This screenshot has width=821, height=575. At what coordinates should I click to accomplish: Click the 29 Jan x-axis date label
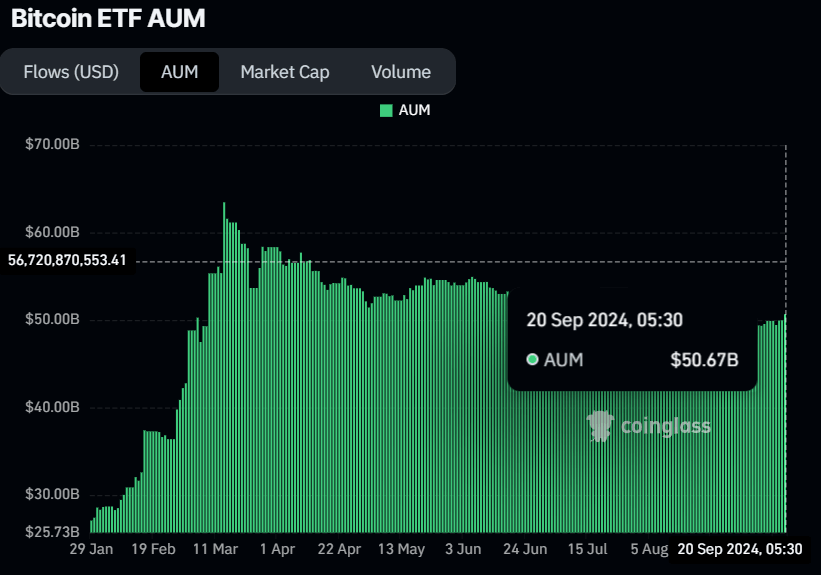click(x=91, y=549)
